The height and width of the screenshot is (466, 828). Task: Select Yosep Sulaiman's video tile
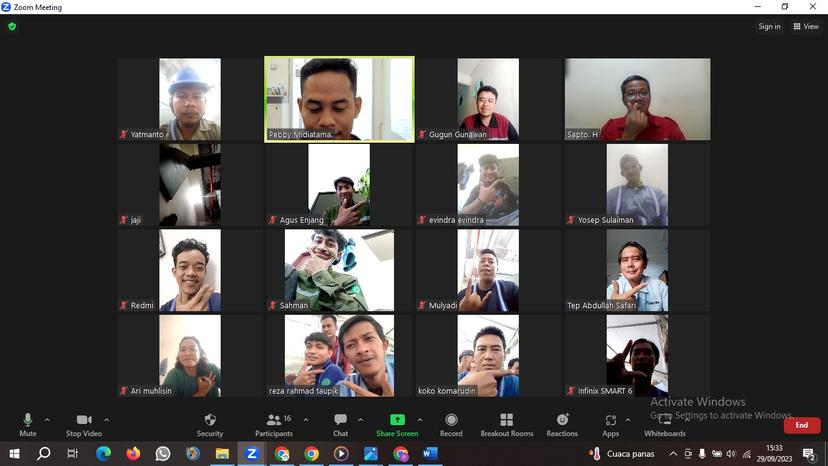(637, 185)
